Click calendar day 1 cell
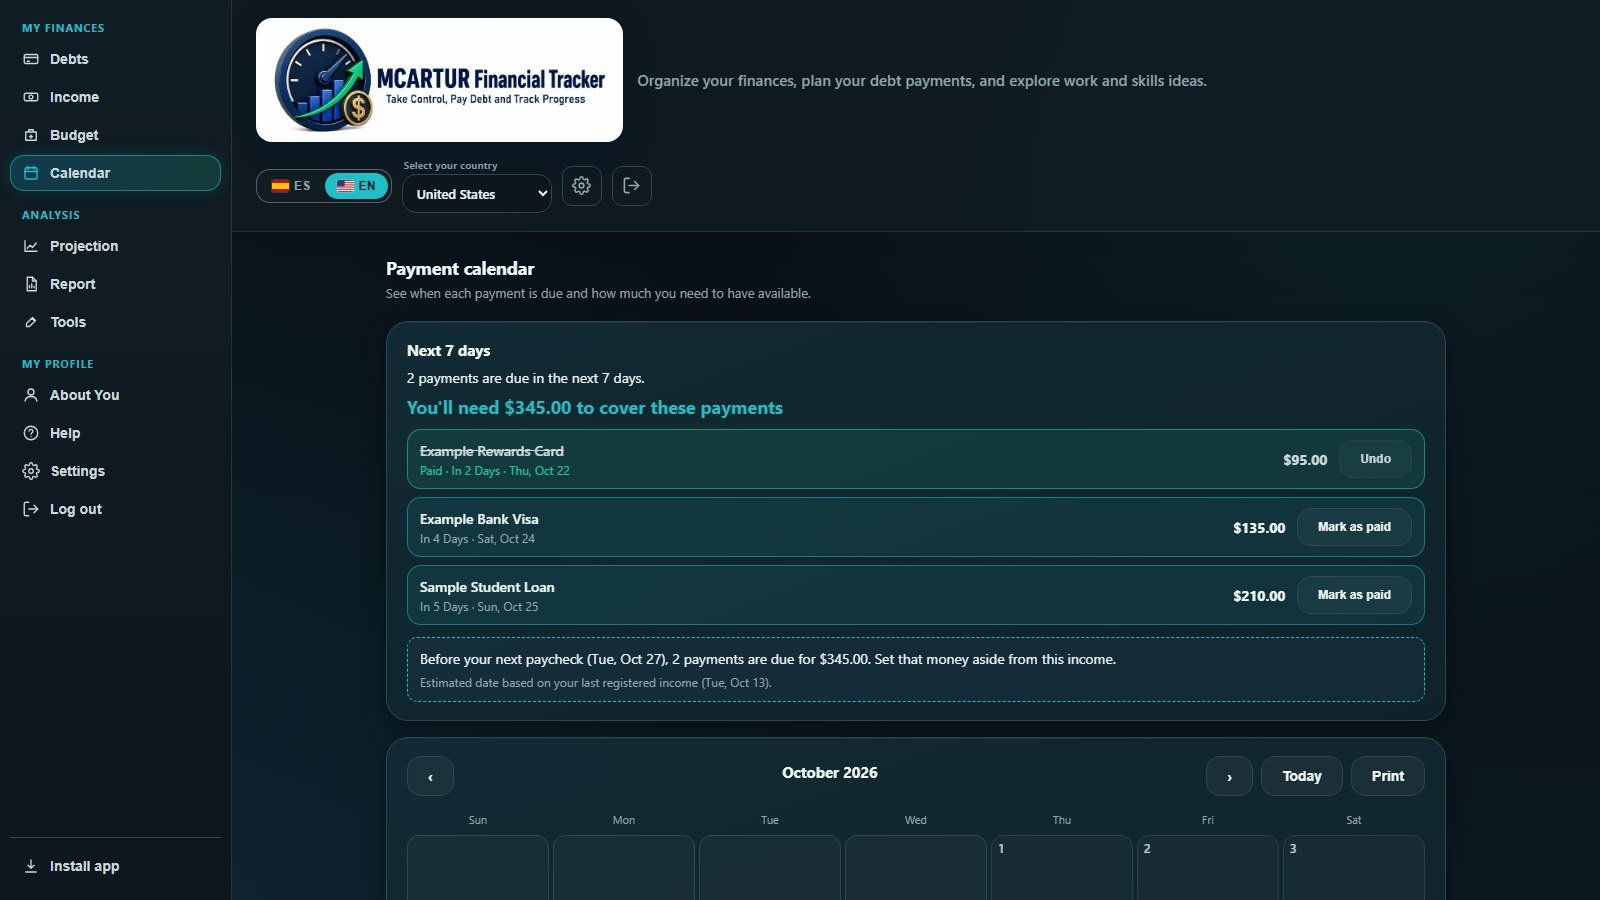1600x900 pixels. [x=1062, y=867]
